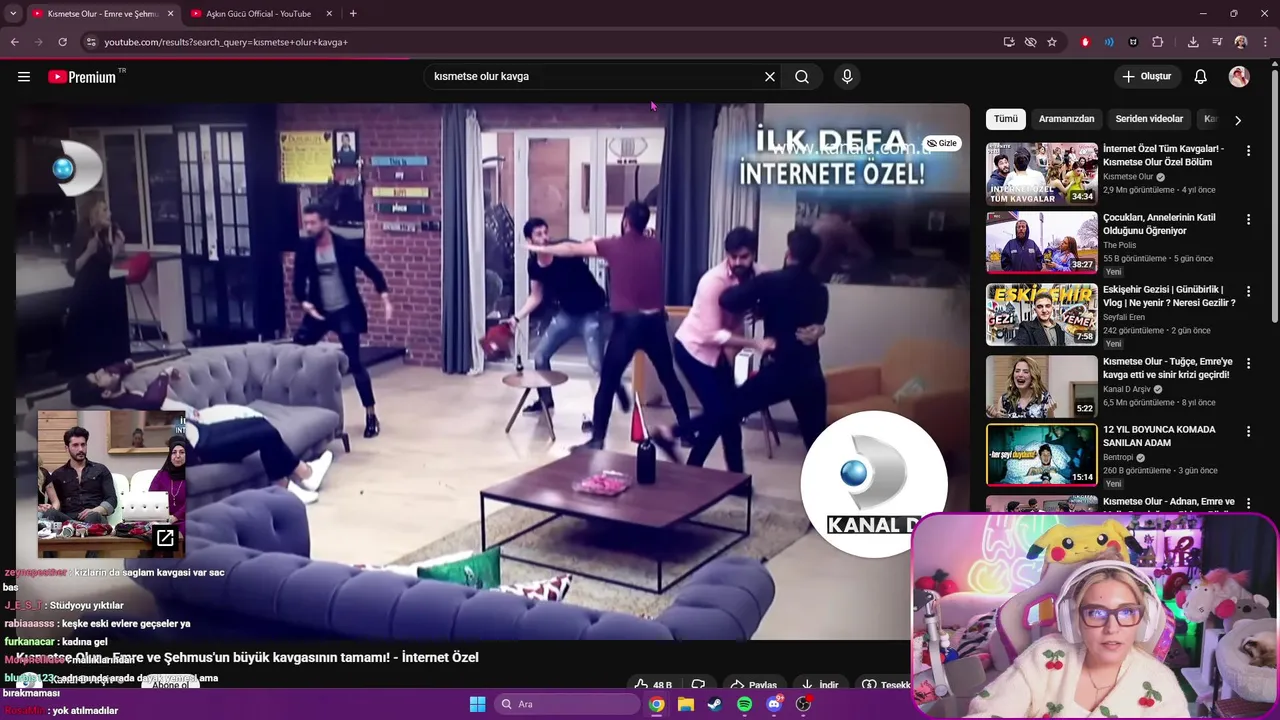Viewport: 1280px width, 720px height.
Task: Open the Kanal D Arşiv channel link
Action: tap(1127, 389)
